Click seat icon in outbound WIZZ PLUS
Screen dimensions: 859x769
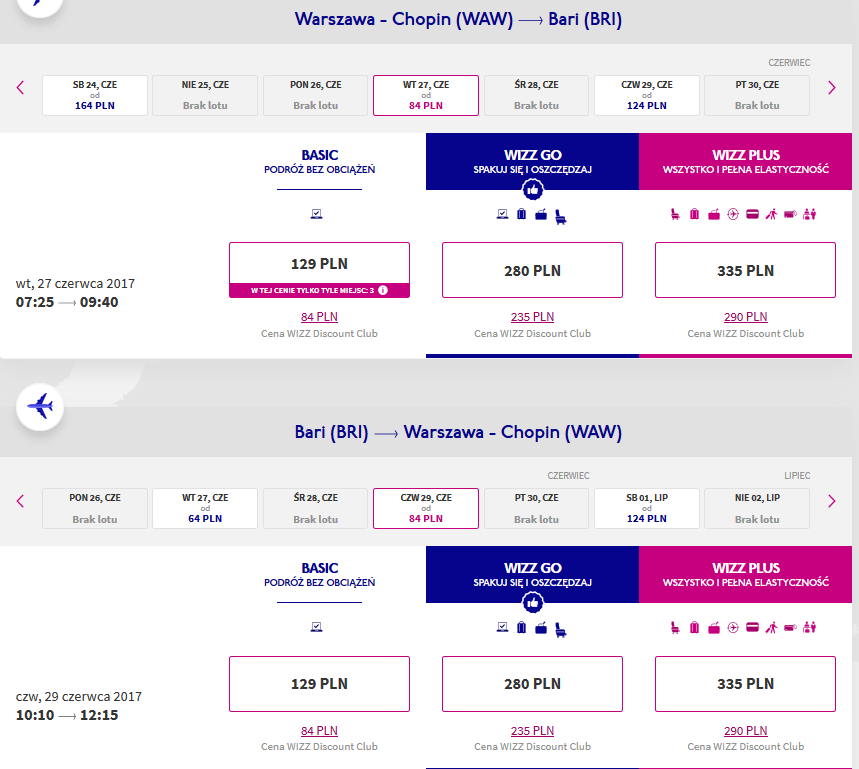675,214
